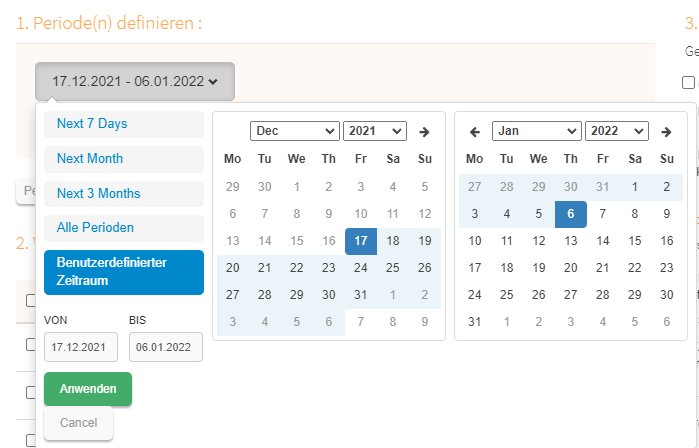The image size is (699, 448).
Task: Choose the Next 3 Months preset
Action: pos(124,193)
